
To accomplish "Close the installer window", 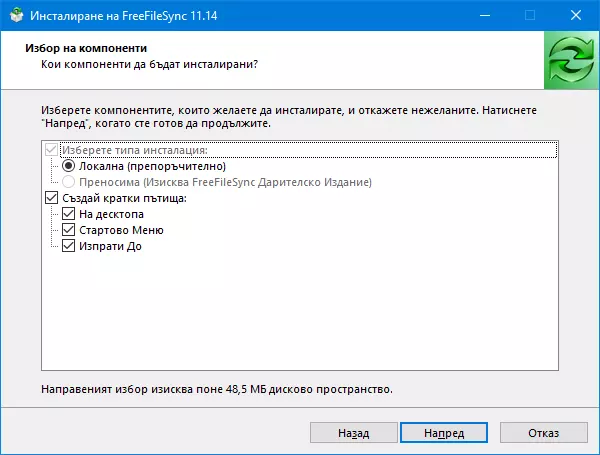I will coord(576,15).
